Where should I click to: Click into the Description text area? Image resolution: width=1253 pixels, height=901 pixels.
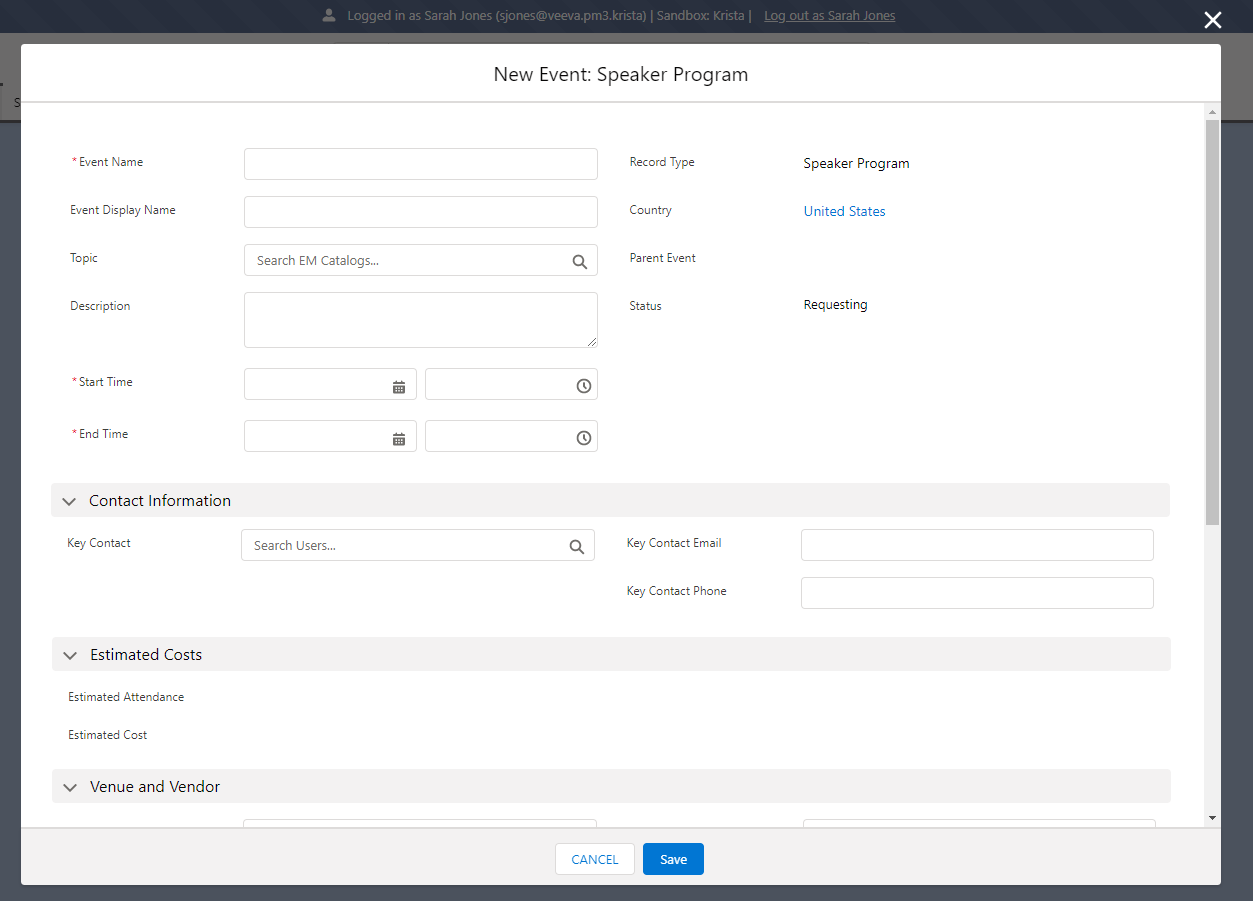(420, 320)
